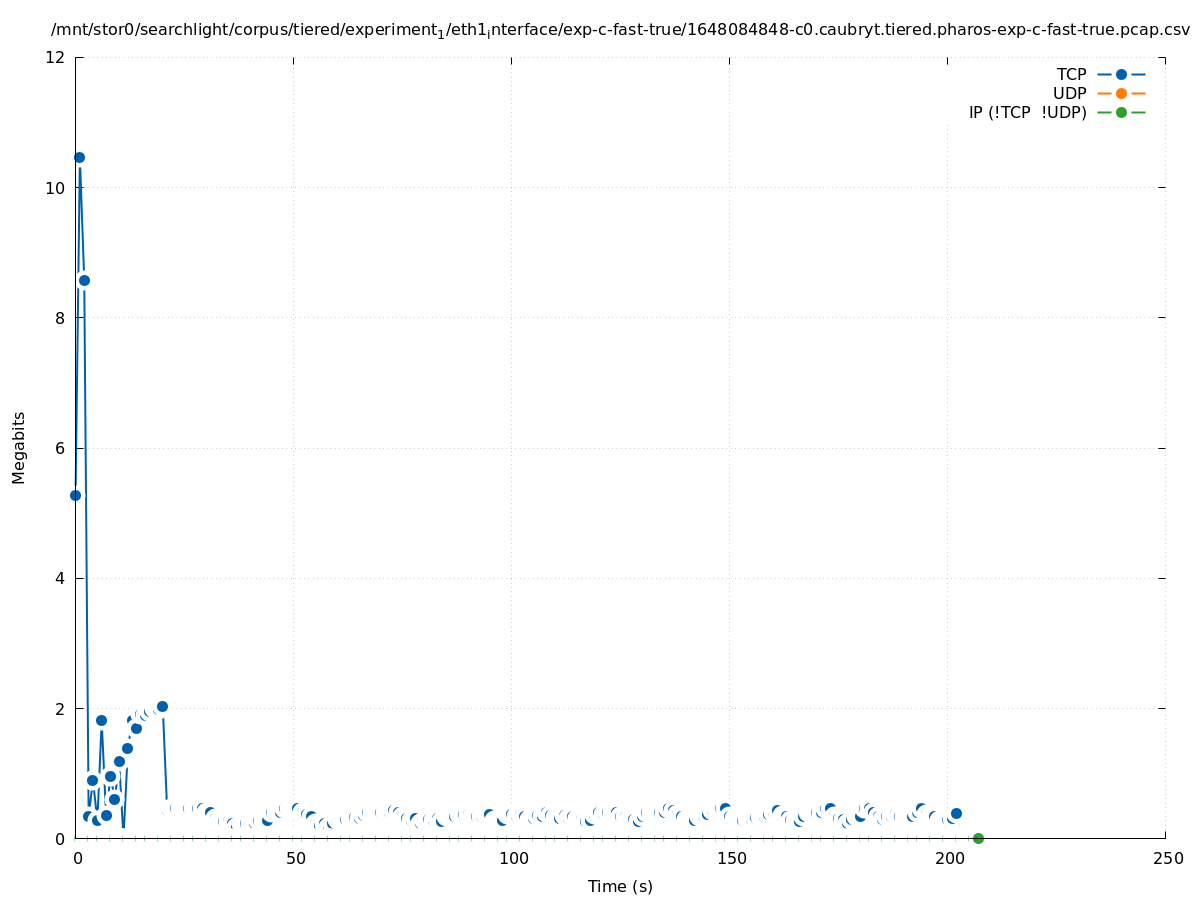Select the 2 Megabit TCP point near 20 seconds
The image size is (1197, 900).
[162, 706]
